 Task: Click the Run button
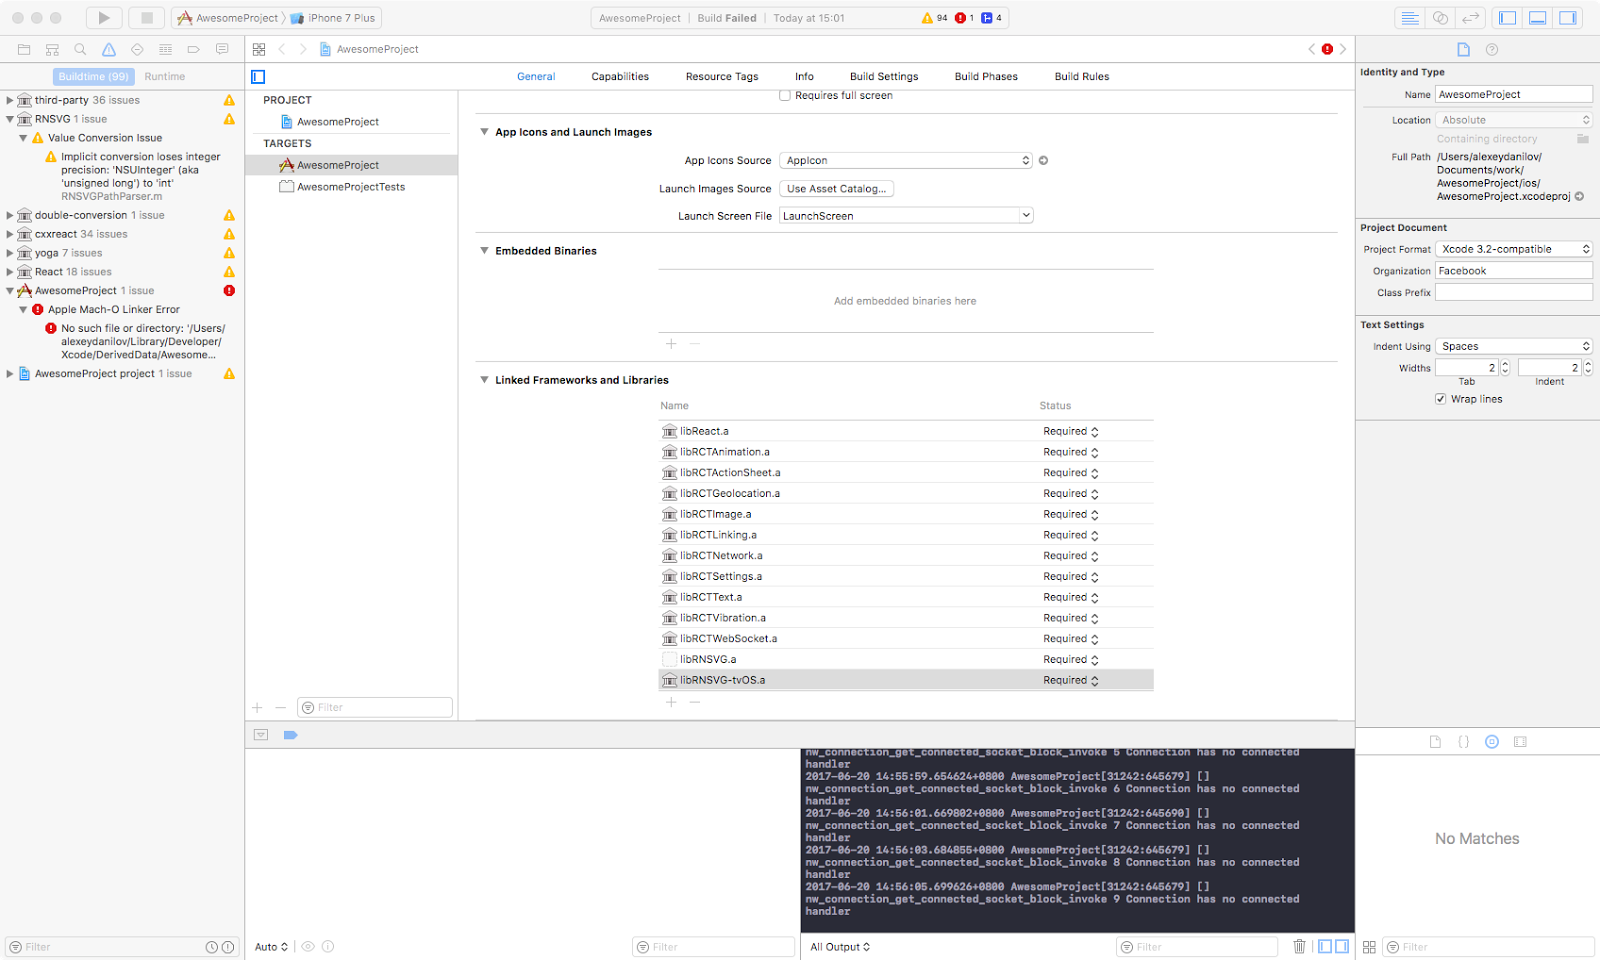coord(103,17)
